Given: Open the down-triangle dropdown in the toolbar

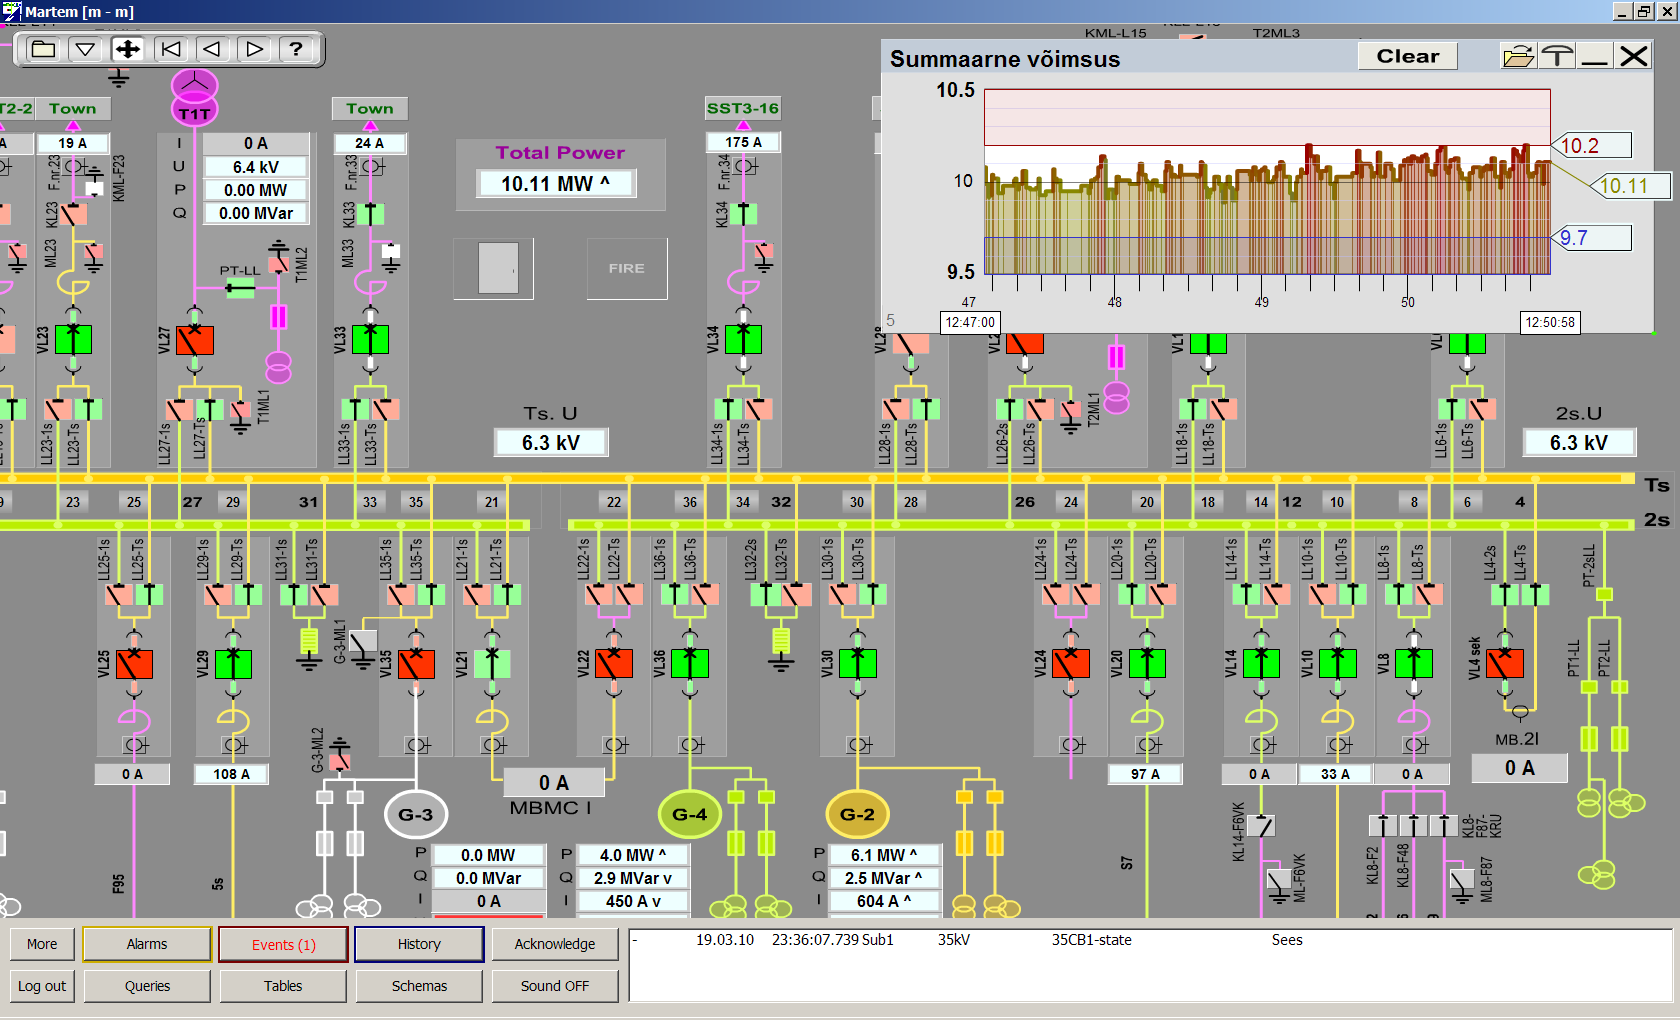Looking at the screenshot, I should (x=86, y=49).
